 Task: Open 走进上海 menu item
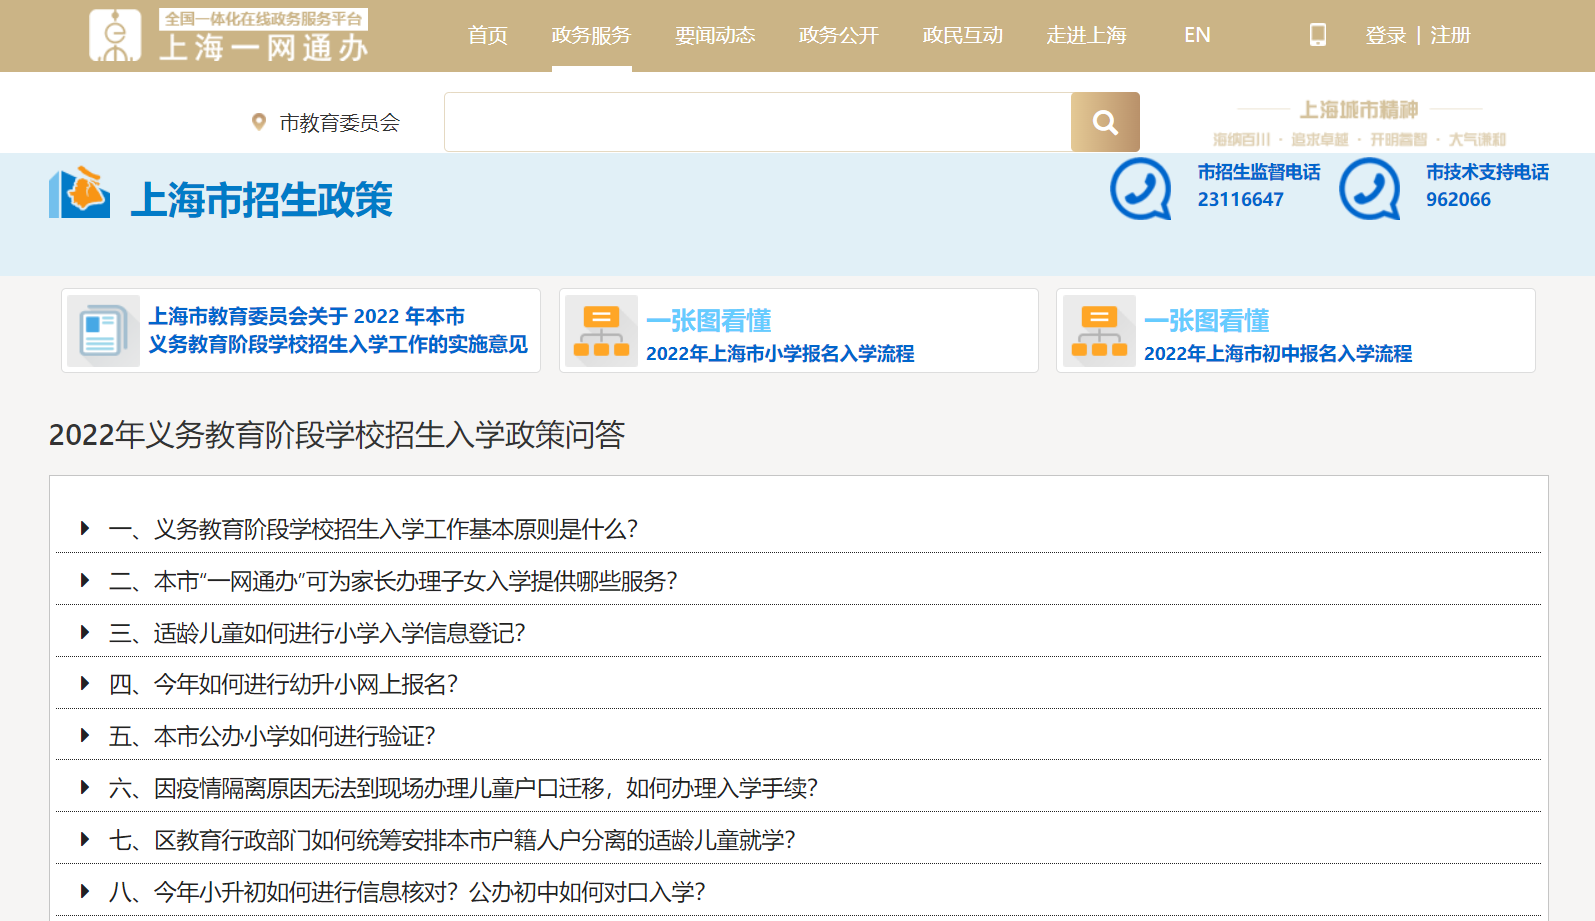pos(1087,35)
